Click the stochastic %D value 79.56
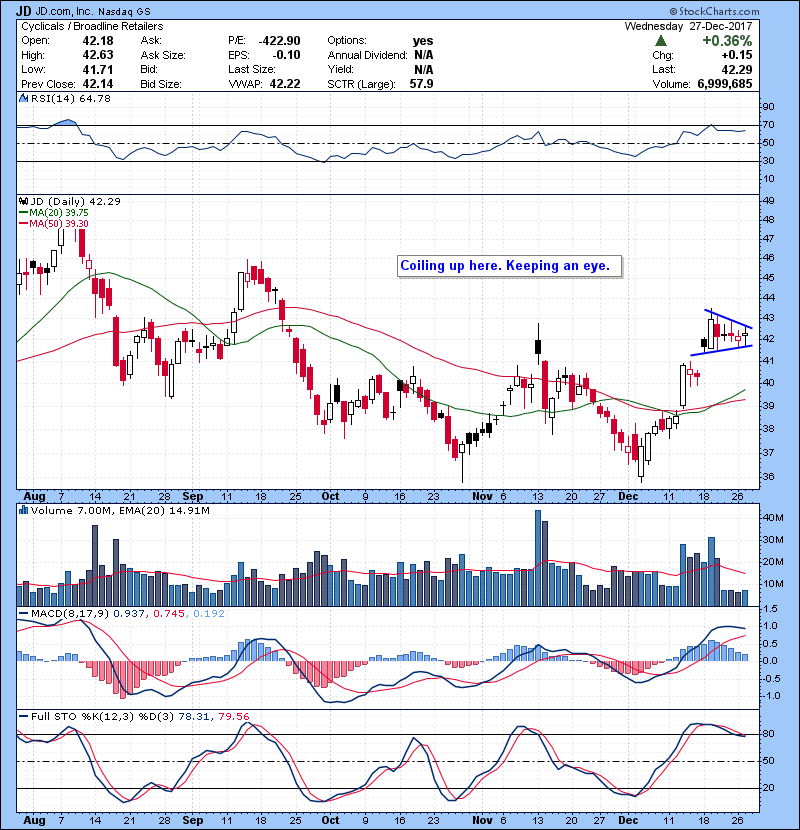The image size is (800, 830). pyautogui.click(x=233, y=716)
